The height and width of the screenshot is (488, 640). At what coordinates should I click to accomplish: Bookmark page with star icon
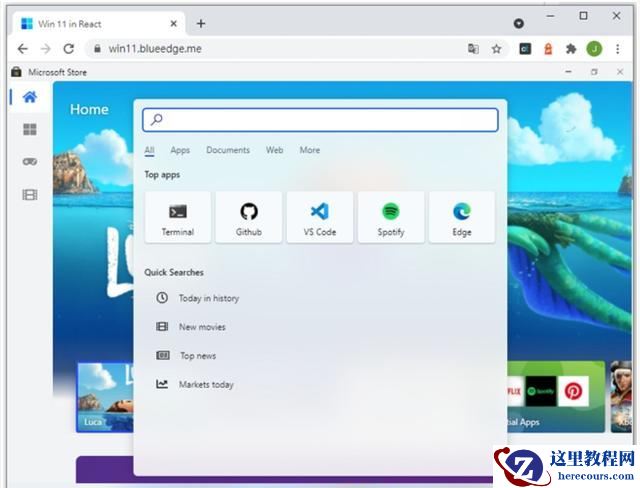496,49
